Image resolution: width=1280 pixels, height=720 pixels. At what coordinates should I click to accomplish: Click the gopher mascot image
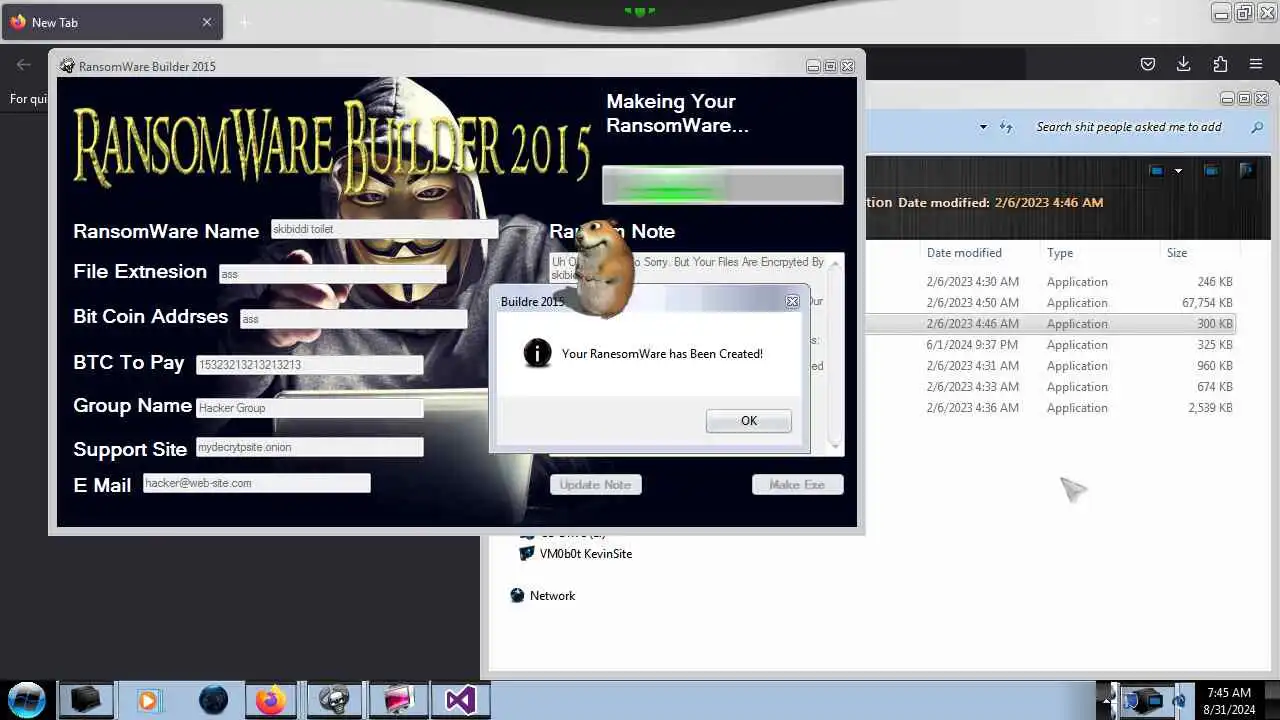(x=604, y=268)
